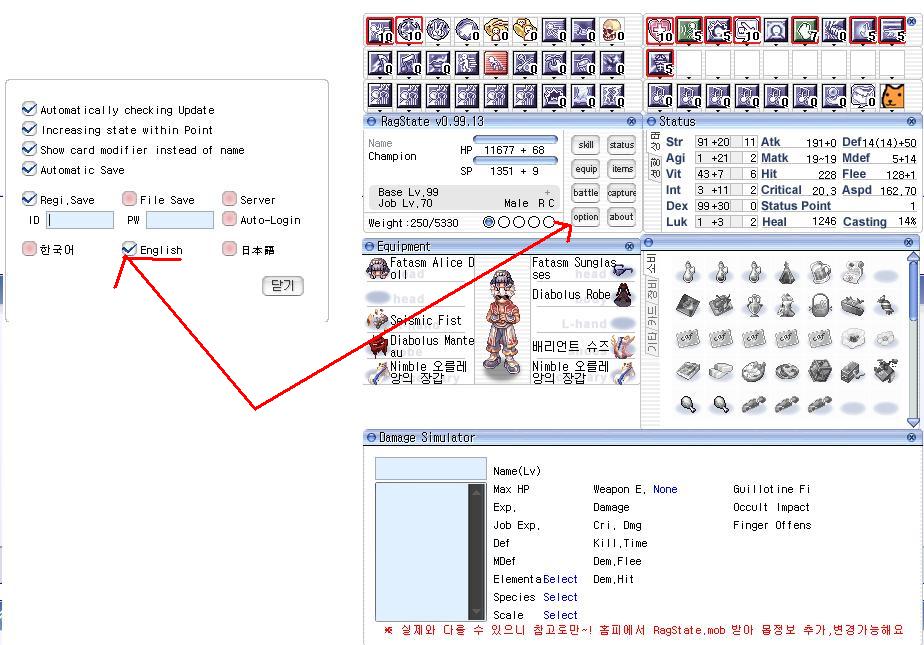Select the Diabolus Robe armor icon

(x=623, y=295)
